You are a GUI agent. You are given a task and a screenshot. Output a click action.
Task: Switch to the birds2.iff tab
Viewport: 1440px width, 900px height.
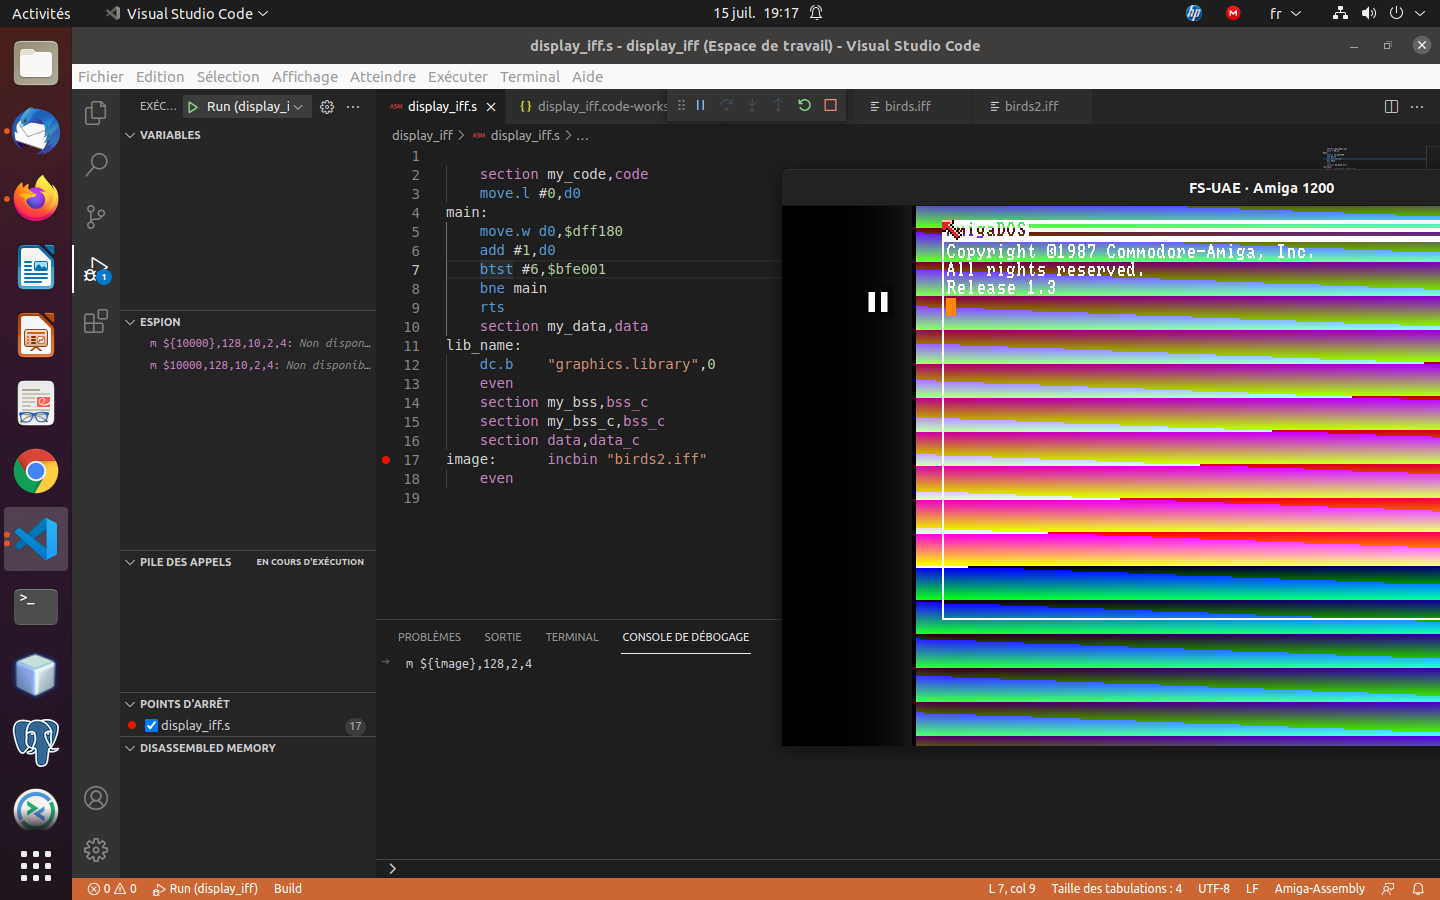(x=1031, y=106)
